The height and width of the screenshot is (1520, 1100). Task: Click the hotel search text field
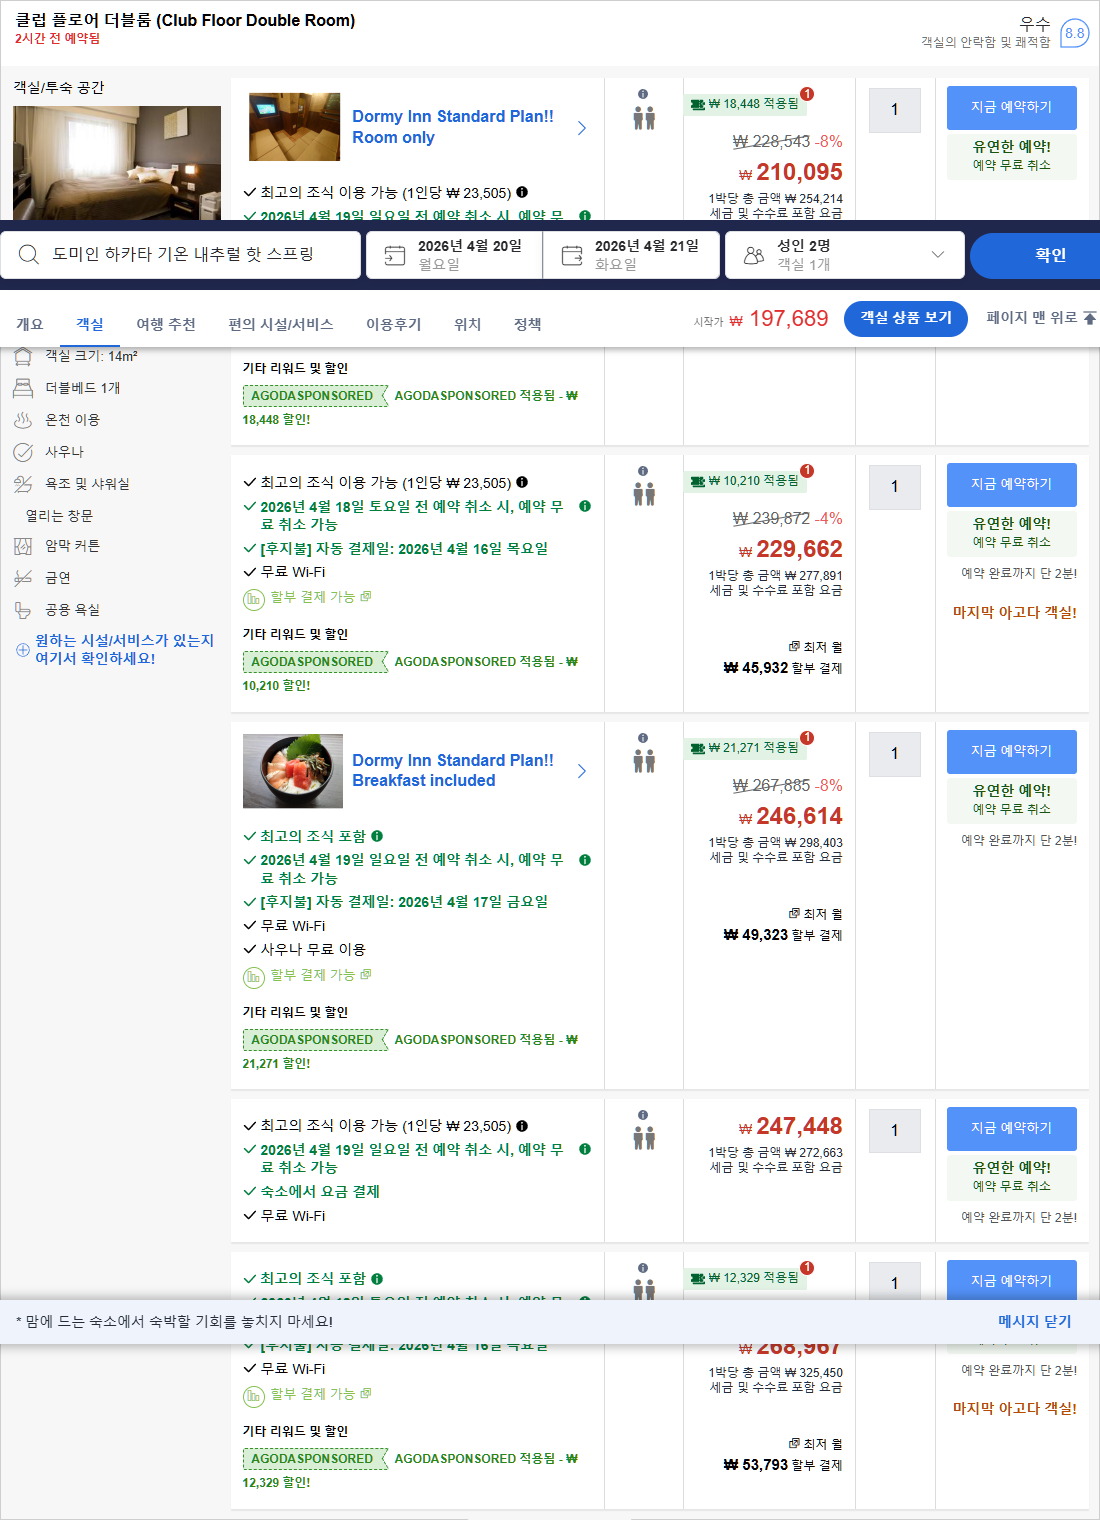point(181,255)
